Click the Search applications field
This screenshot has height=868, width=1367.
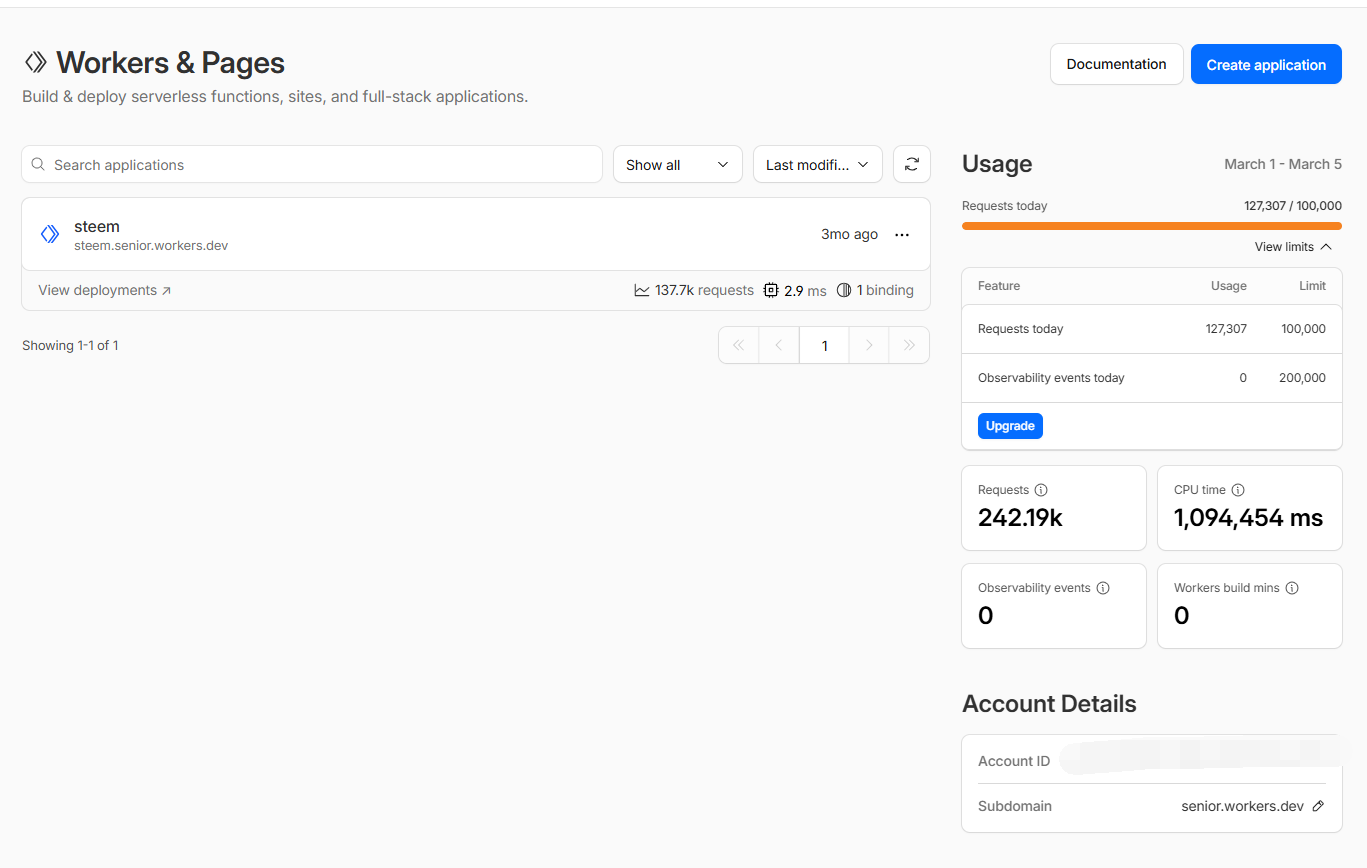click(x=312, y=165)
